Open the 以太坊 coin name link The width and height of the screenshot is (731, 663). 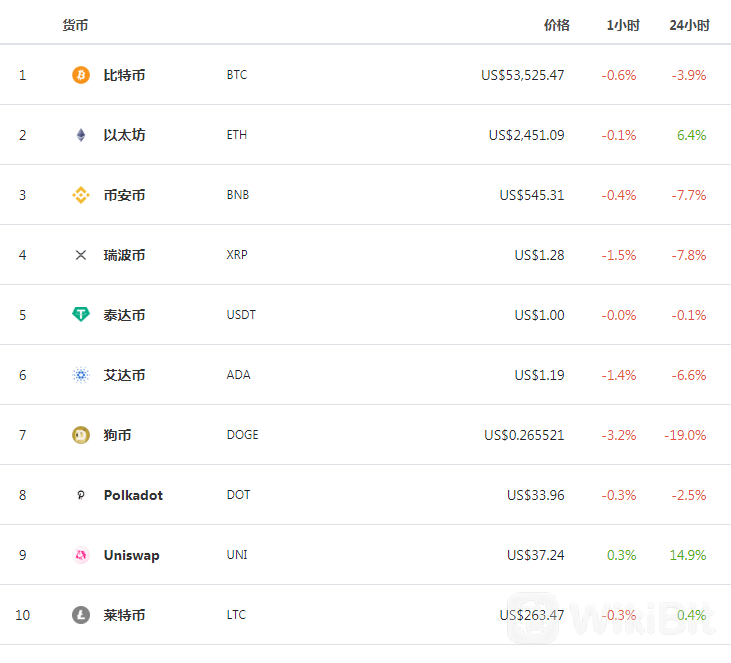click(124, 135)
